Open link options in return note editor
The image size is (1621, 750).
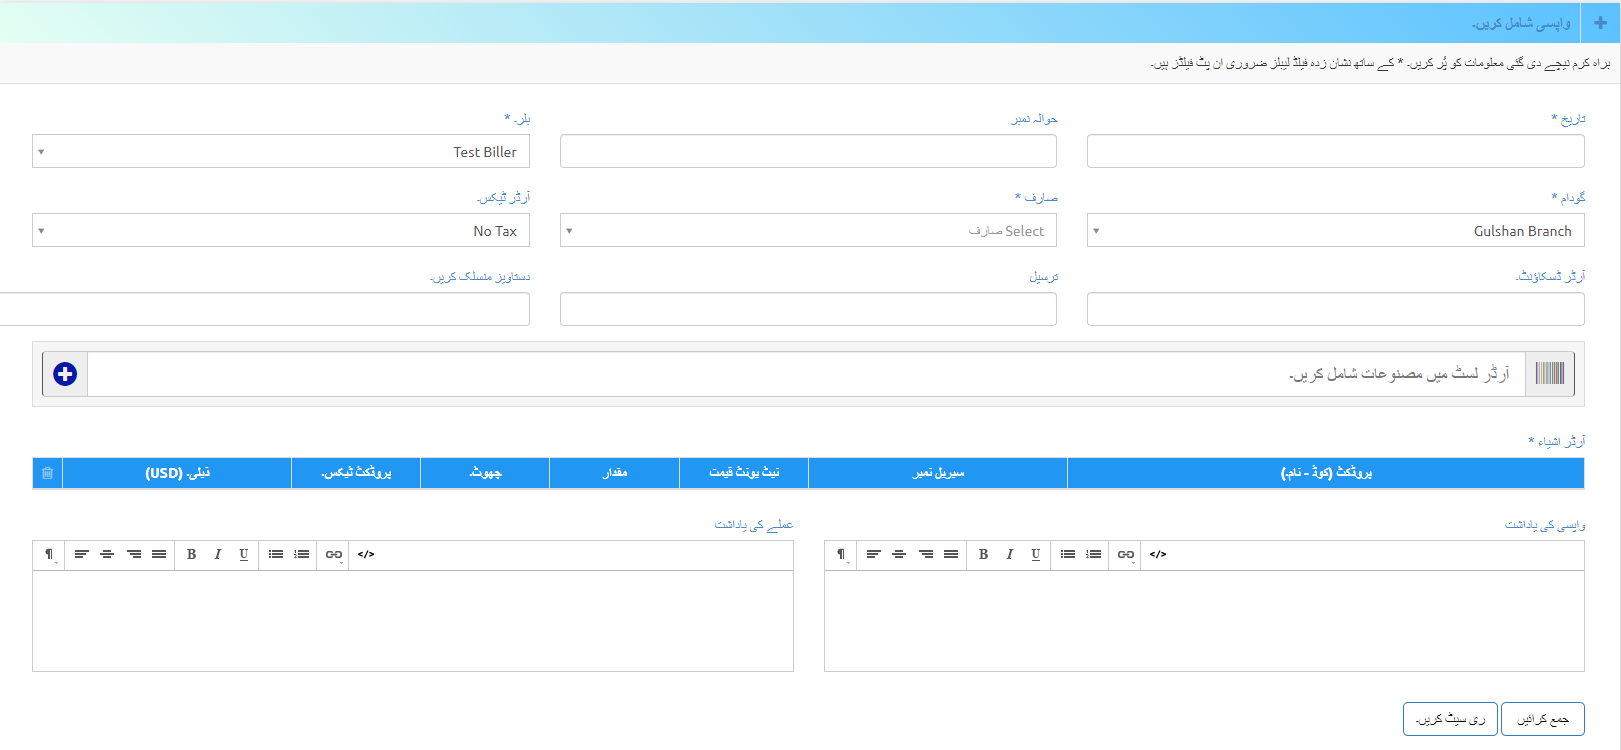1125,554
